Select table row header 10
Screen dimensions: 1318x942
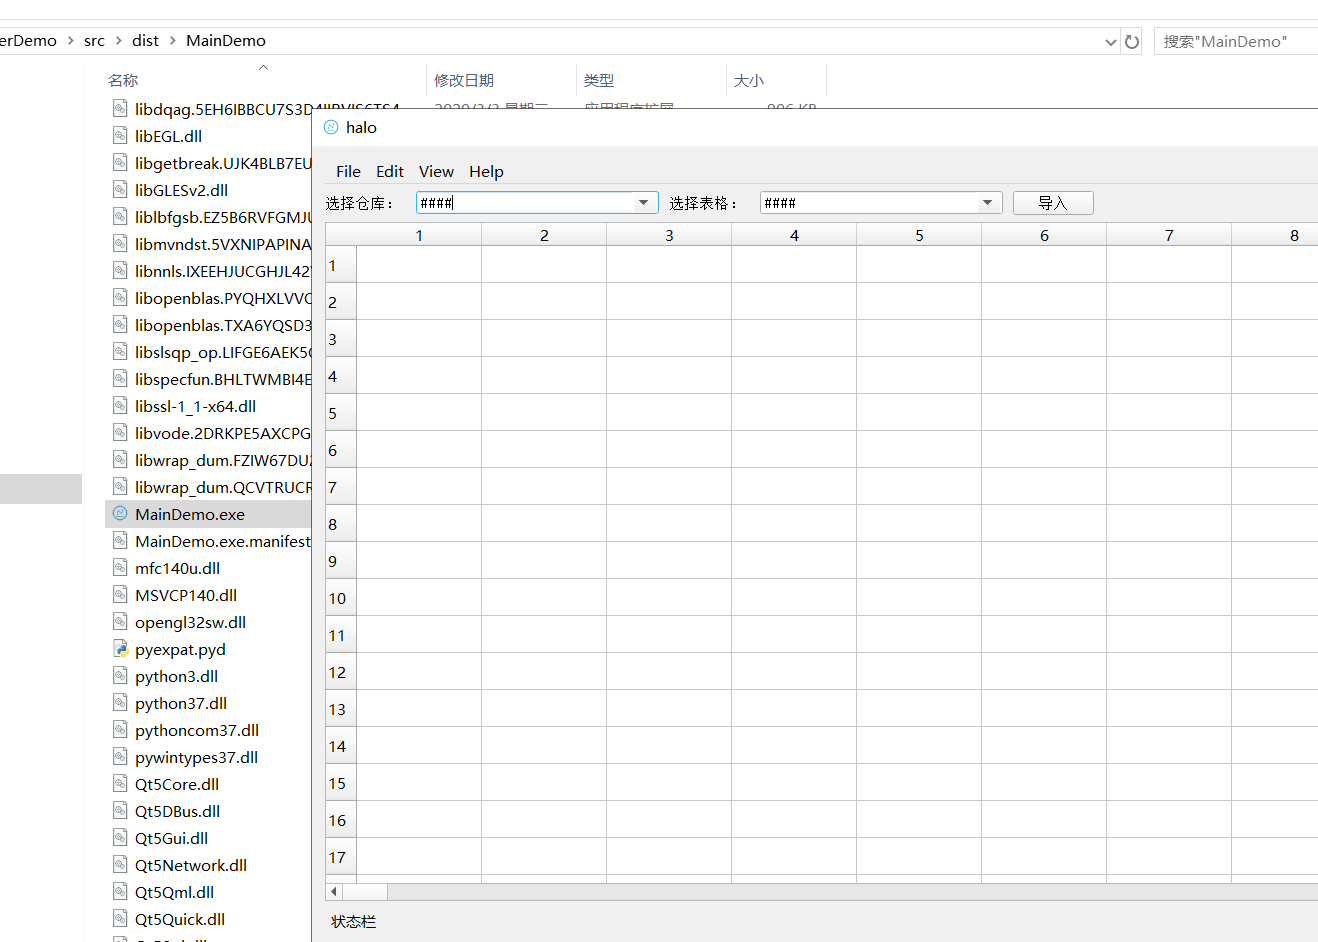[x=341, y=598]
